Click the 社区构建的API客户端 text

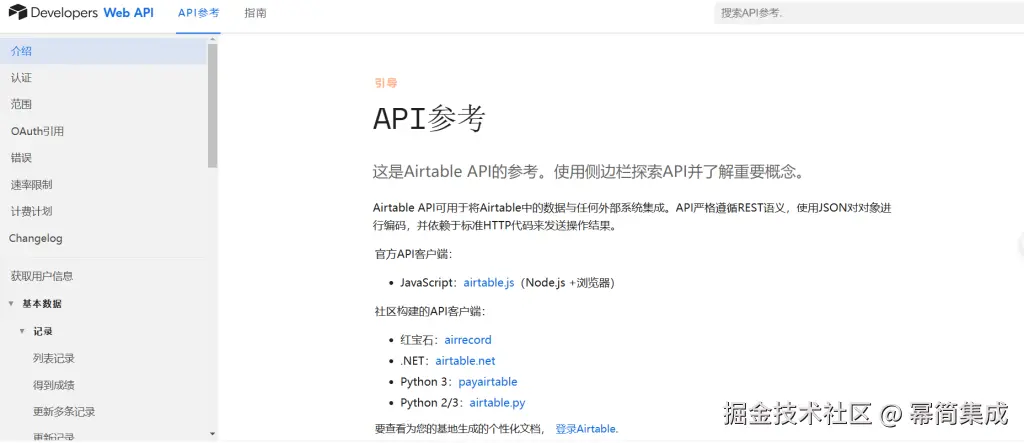(x=429, y=311)
